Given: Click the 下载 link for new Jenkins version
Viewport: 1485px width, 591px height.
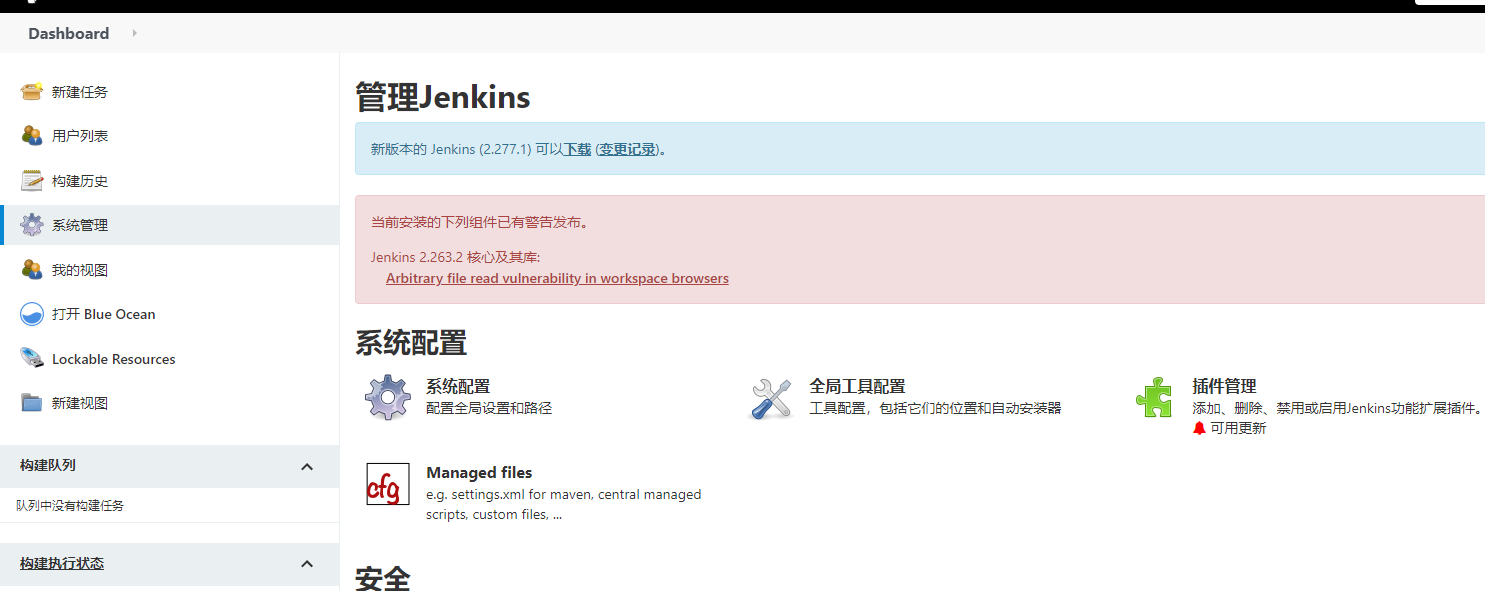Looking at the screenshot, I should coord(577,149).
